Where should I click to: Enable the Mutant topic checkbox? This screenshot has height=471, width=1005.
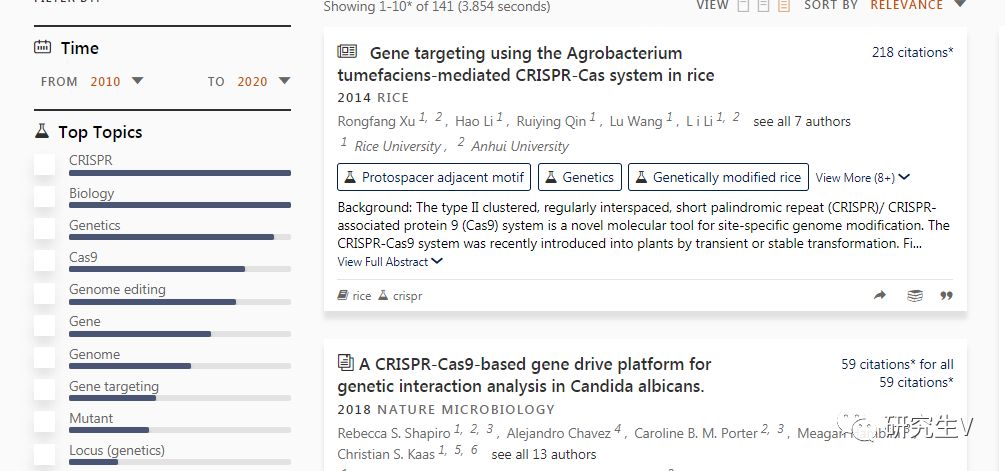pyautogui.click(x=45, y=422)
